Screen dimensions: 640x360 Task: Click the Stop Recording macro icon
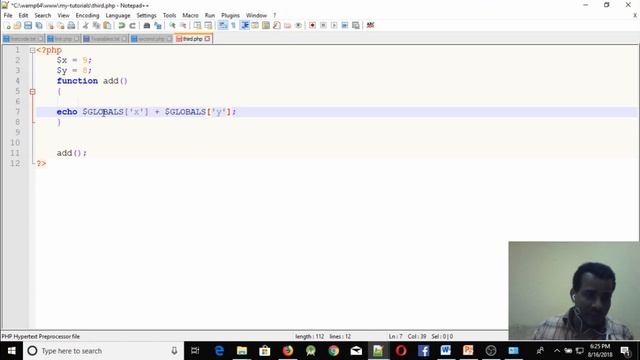click(x=323, y=25)
